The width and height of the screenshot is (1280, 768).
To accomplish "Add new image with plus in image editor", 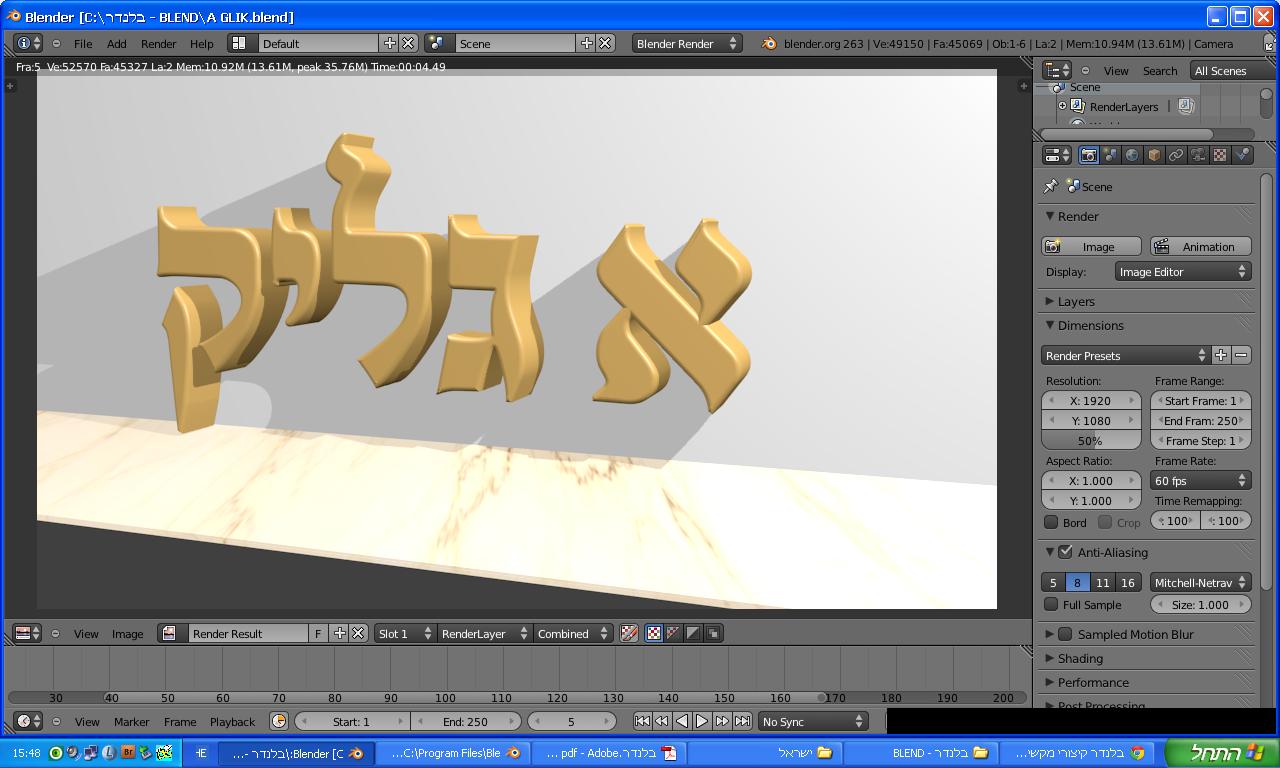I will coord(340,633).
